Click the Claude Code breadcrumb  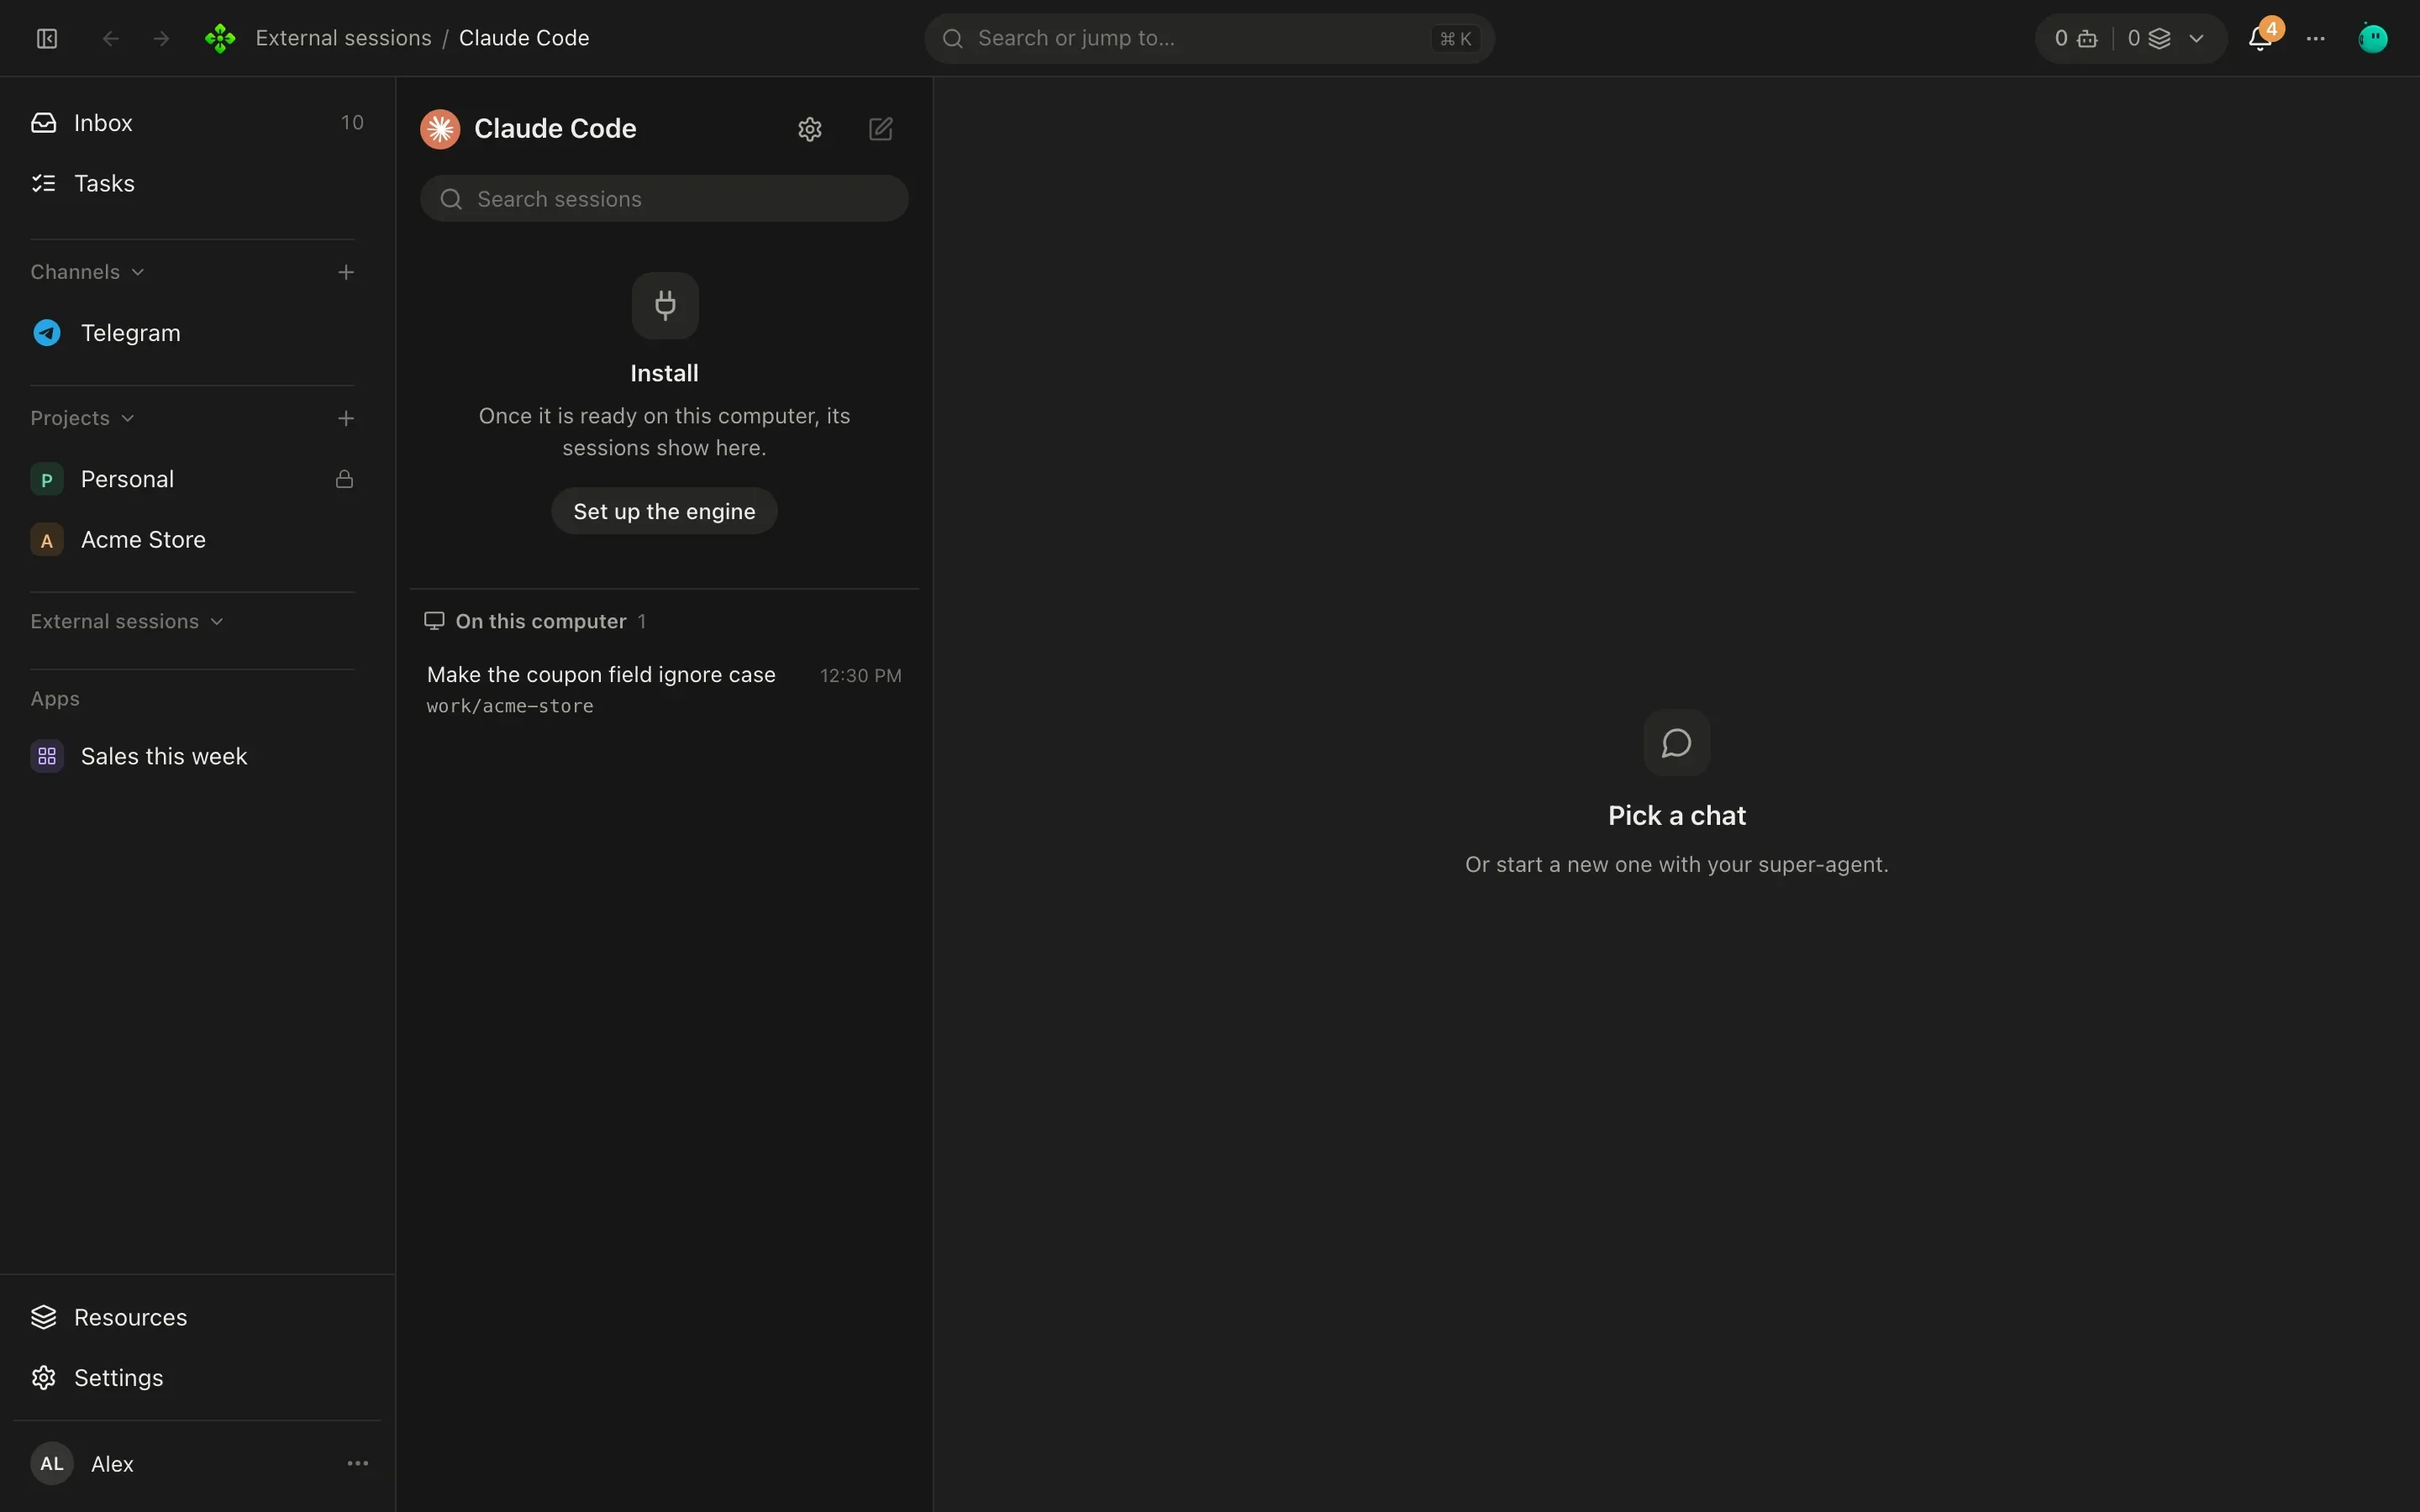(x=524, y=38)
